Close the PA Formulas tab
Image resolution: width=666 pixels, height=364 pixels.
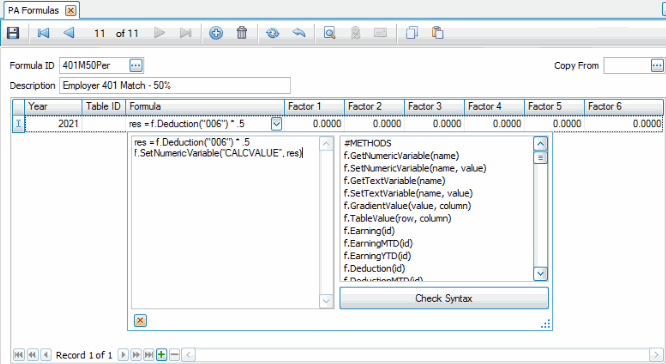coord(71,11)
